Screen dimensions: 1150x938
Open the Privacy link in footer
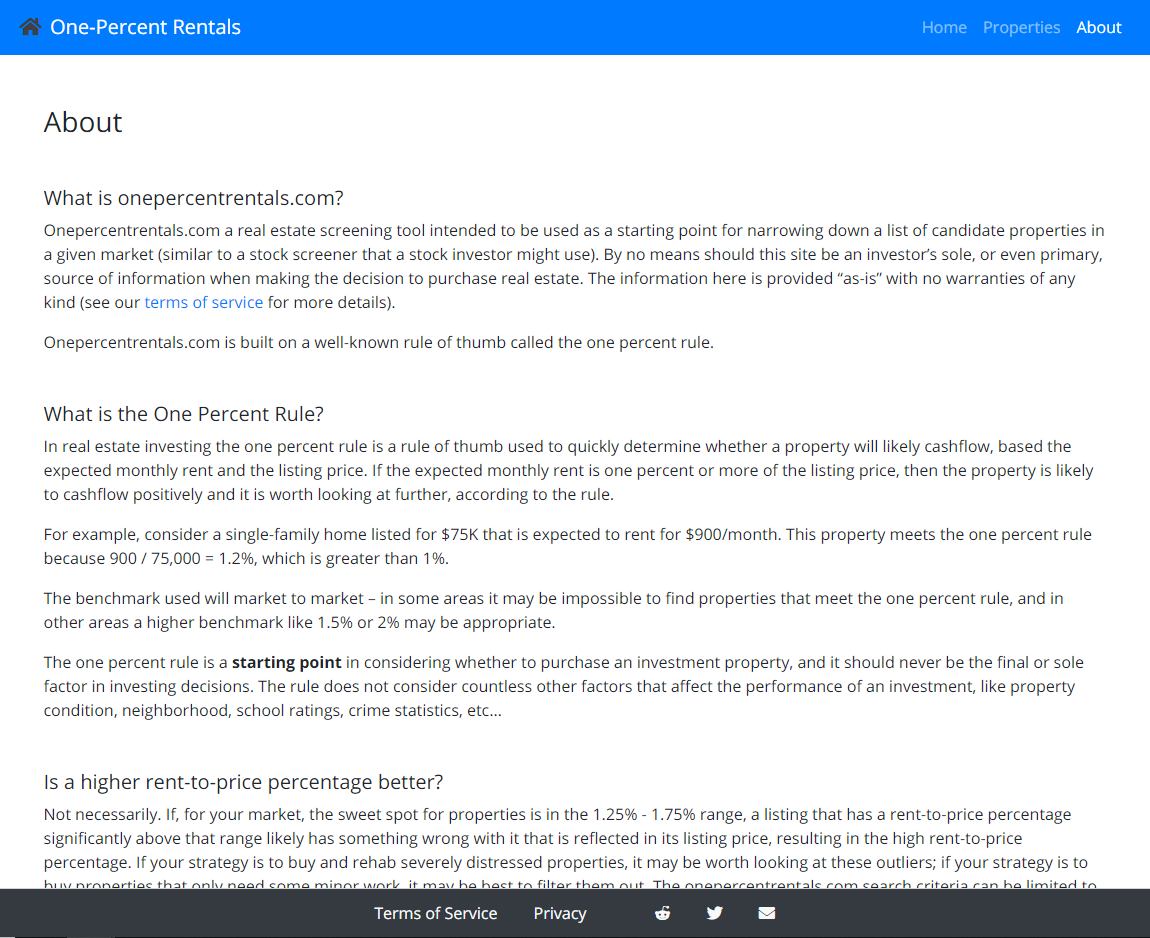(560, 913)
